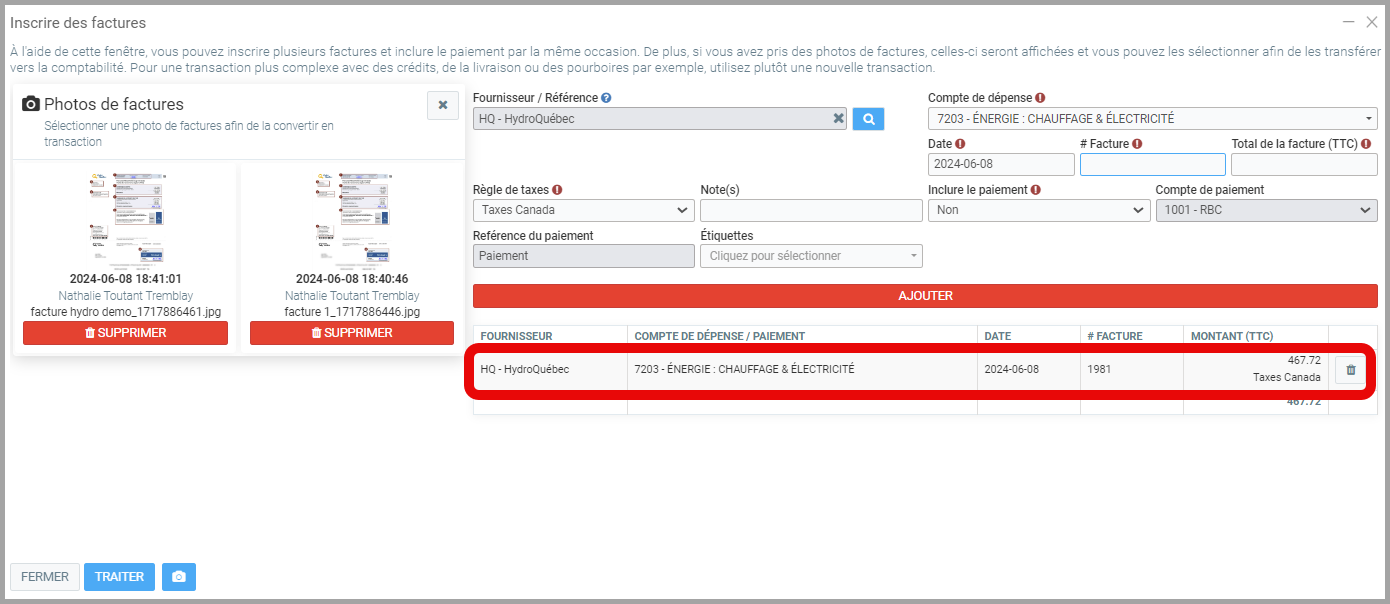This screenshot has height=604, width=1390.
Task: Click the help icon beside Fournisseur / Référence
Action: pyautogui.click(x=606, y=98)
